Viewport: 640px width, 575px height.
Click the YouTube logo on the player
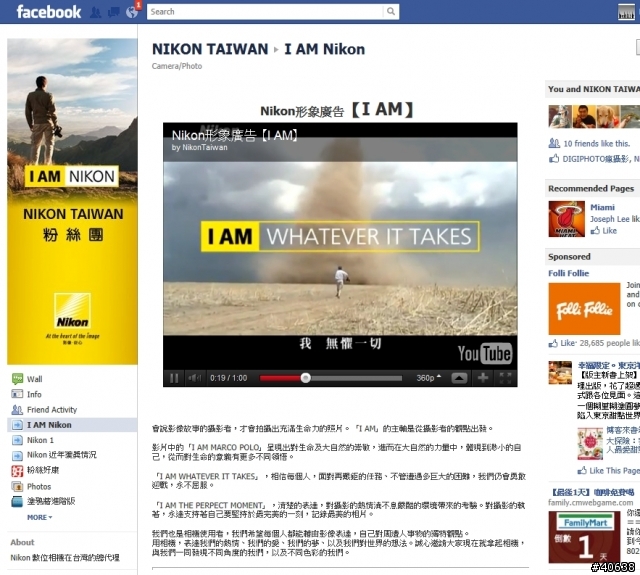pyautogui.click(x=484, y=353)
